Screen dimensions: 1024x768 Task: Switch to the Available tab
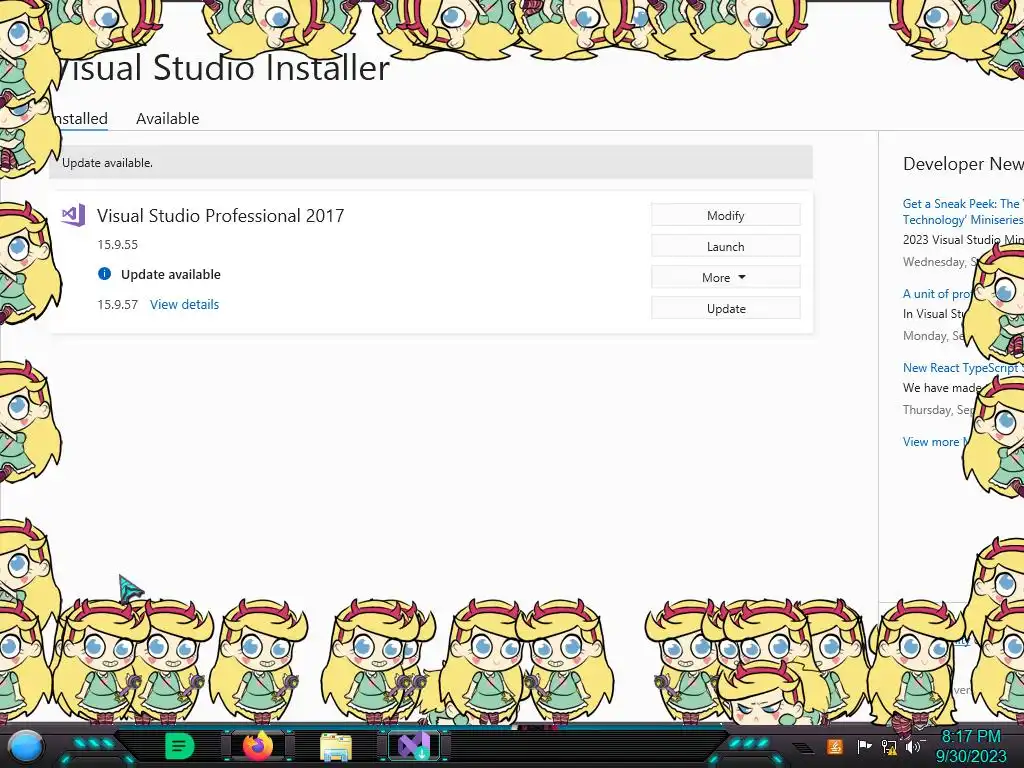tap(167, 118)
